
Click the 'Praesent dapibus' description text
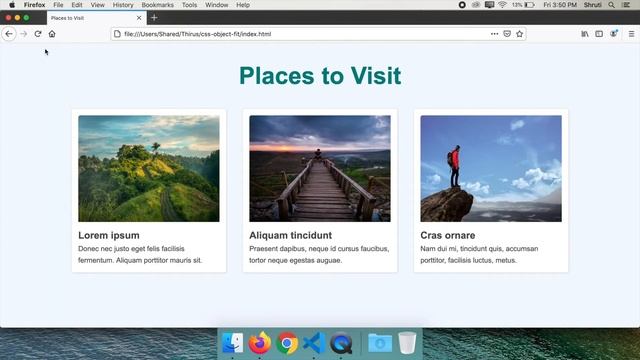coord(319,254)
